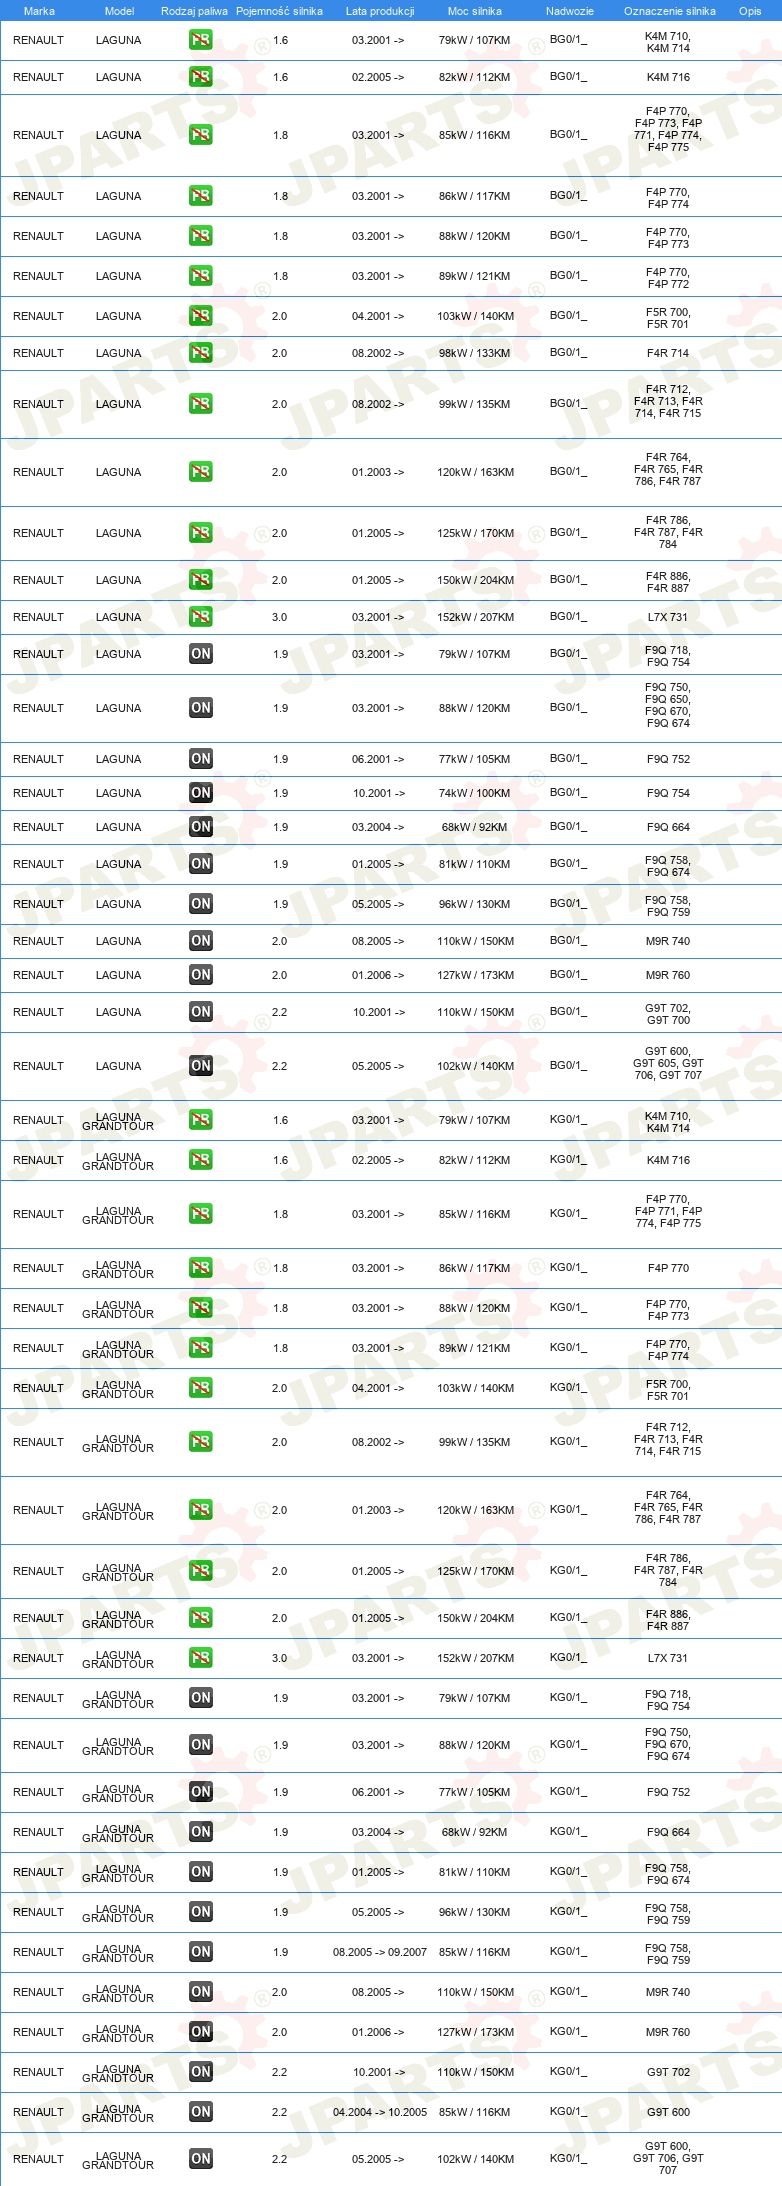This screenshot has width=782, height=2186.
Task: Select F9Q 754 engine code in 74kW row
Action: [668, 793]
